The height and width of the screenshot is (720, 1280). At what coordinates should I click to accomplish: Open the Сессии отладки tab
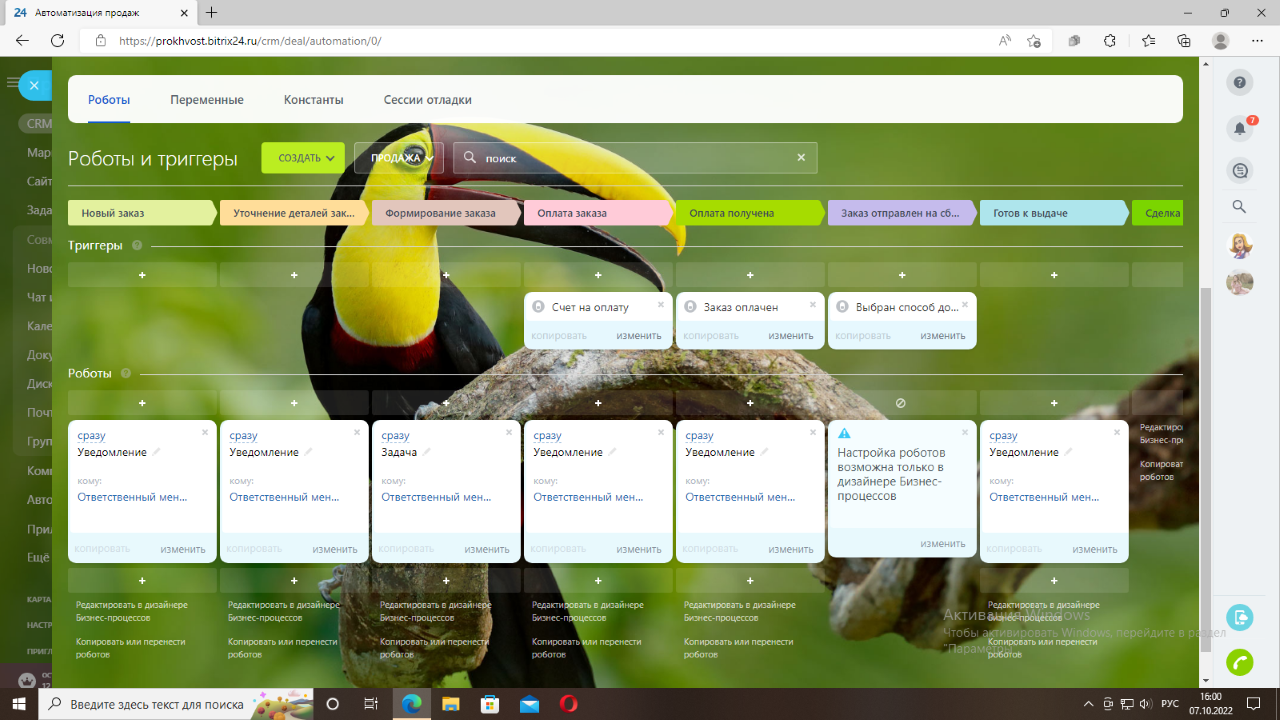click(427, 100)
